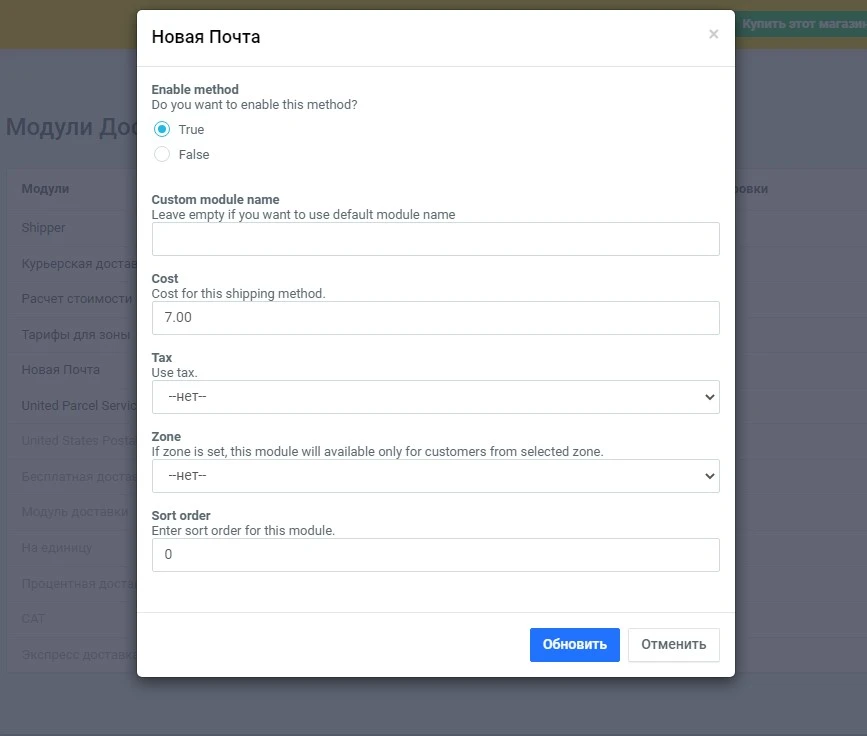
Task: Focus the Cost input with 7.00
Action: click(x=435, y=318)
